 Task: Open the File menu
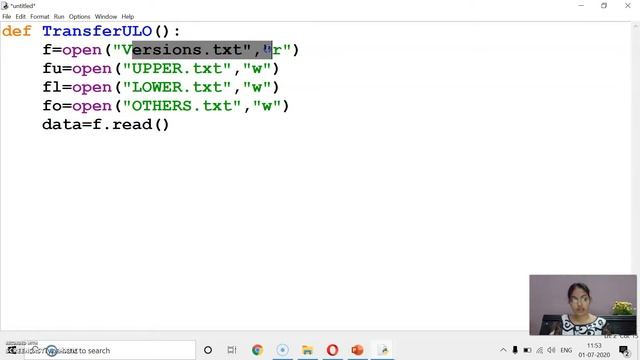(x=7, y=17)
